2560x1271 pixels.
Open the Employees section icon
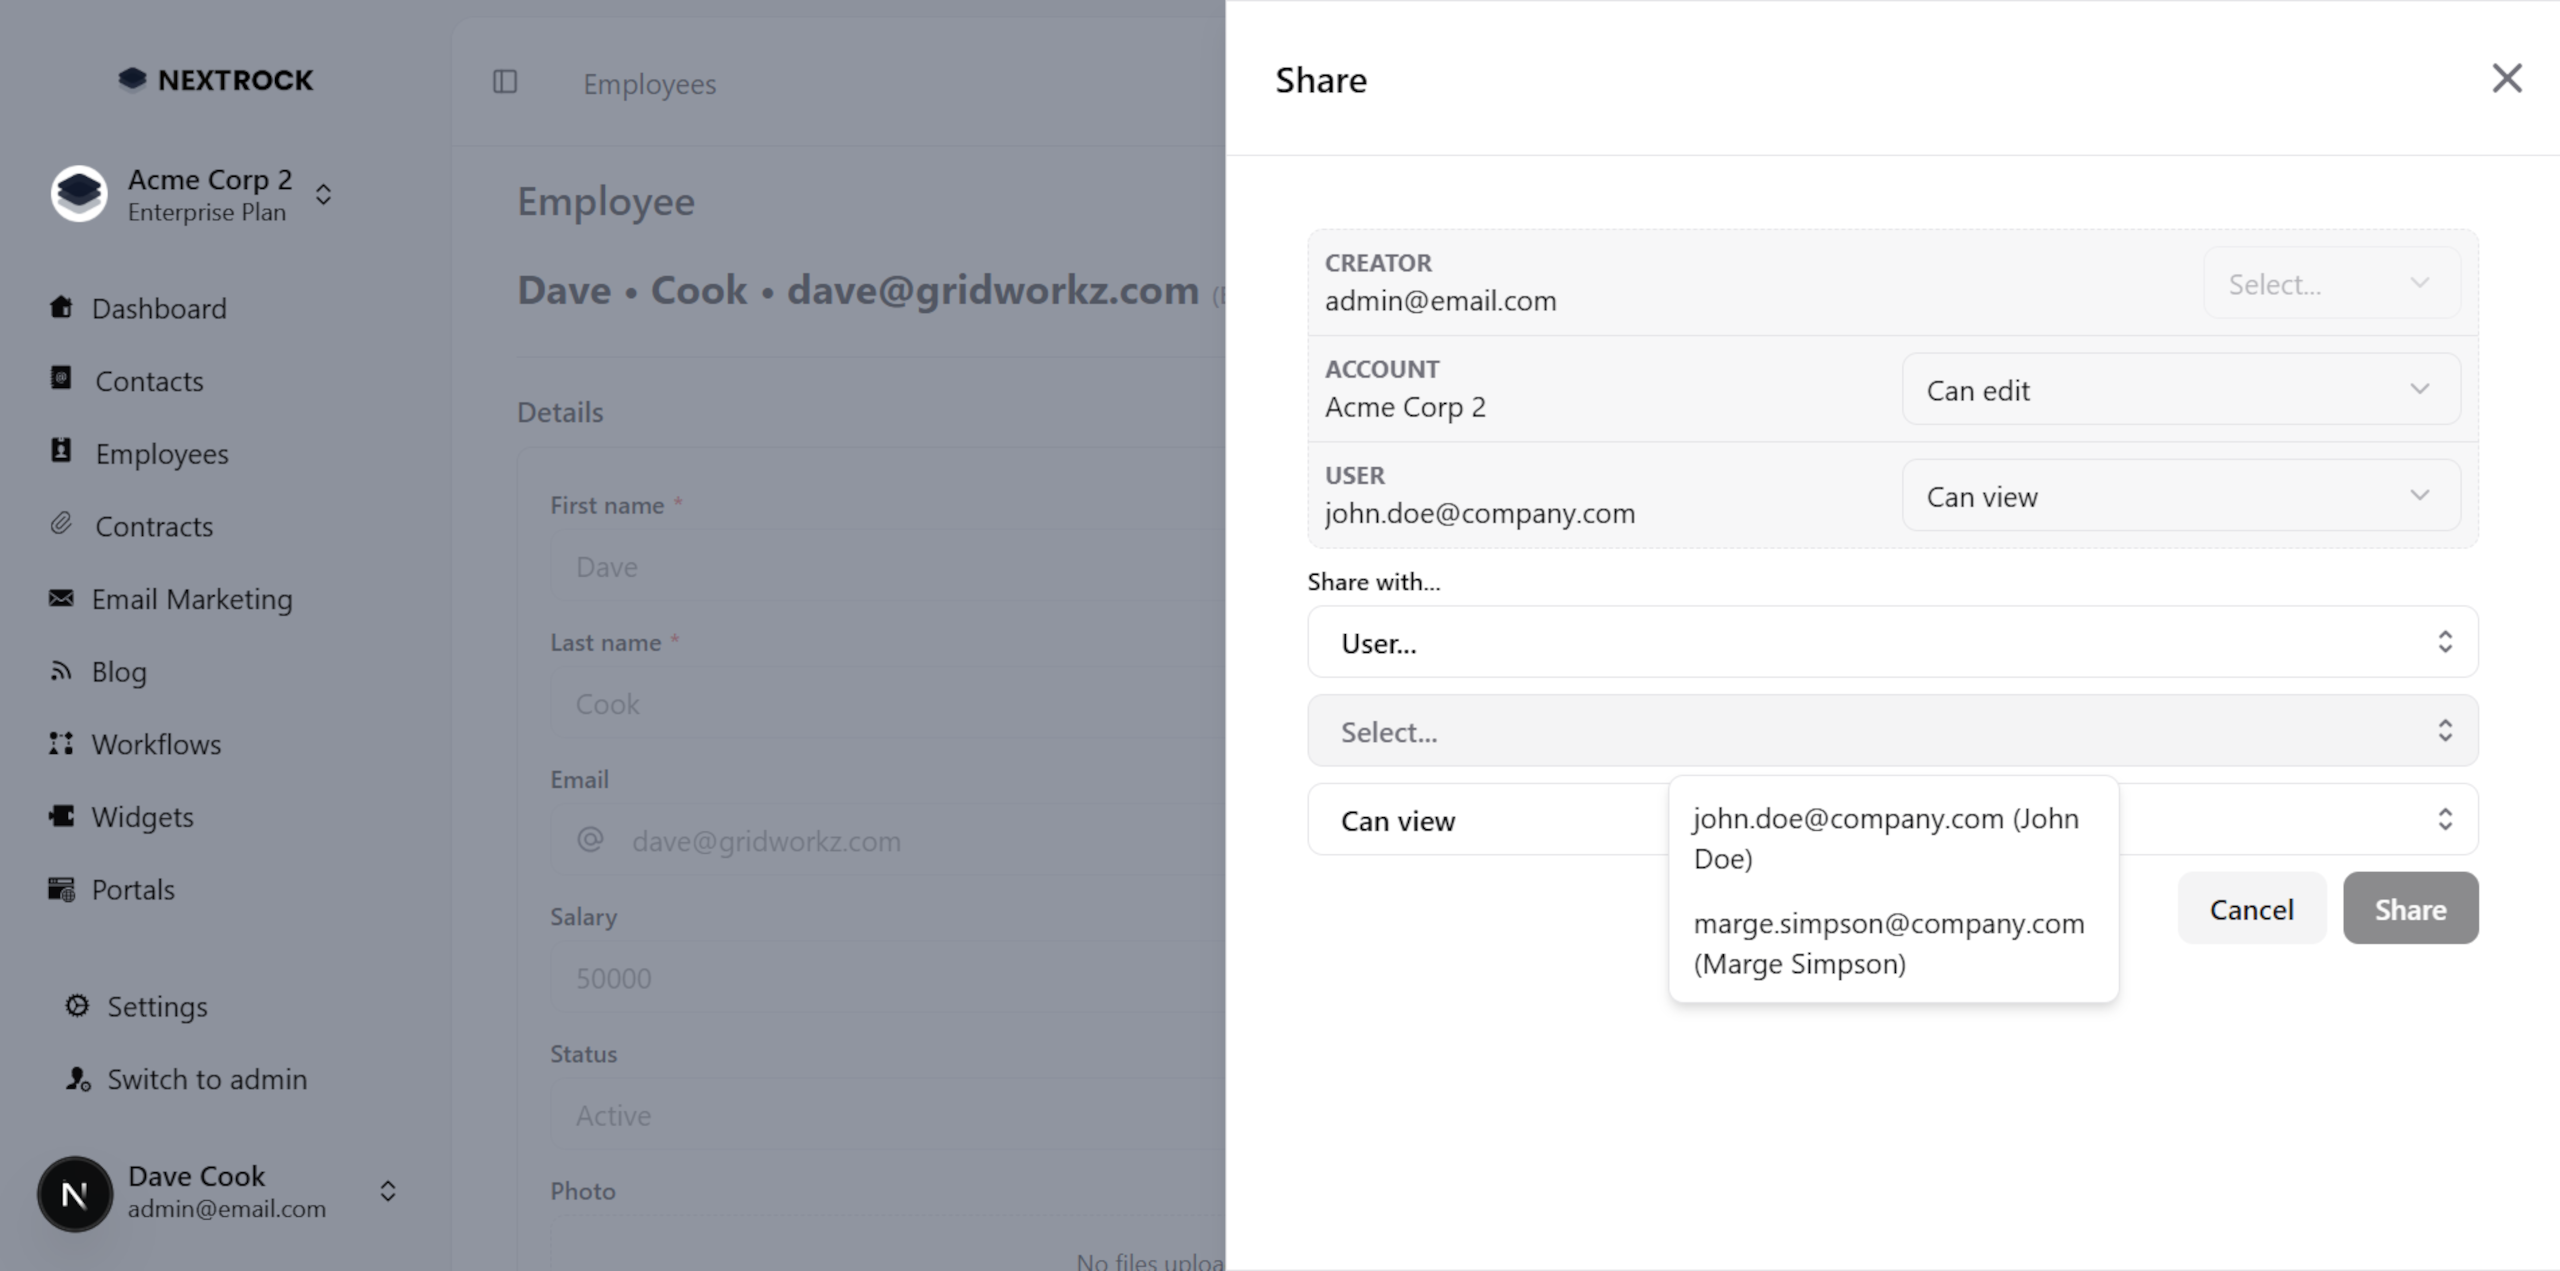tap(62, 453)
